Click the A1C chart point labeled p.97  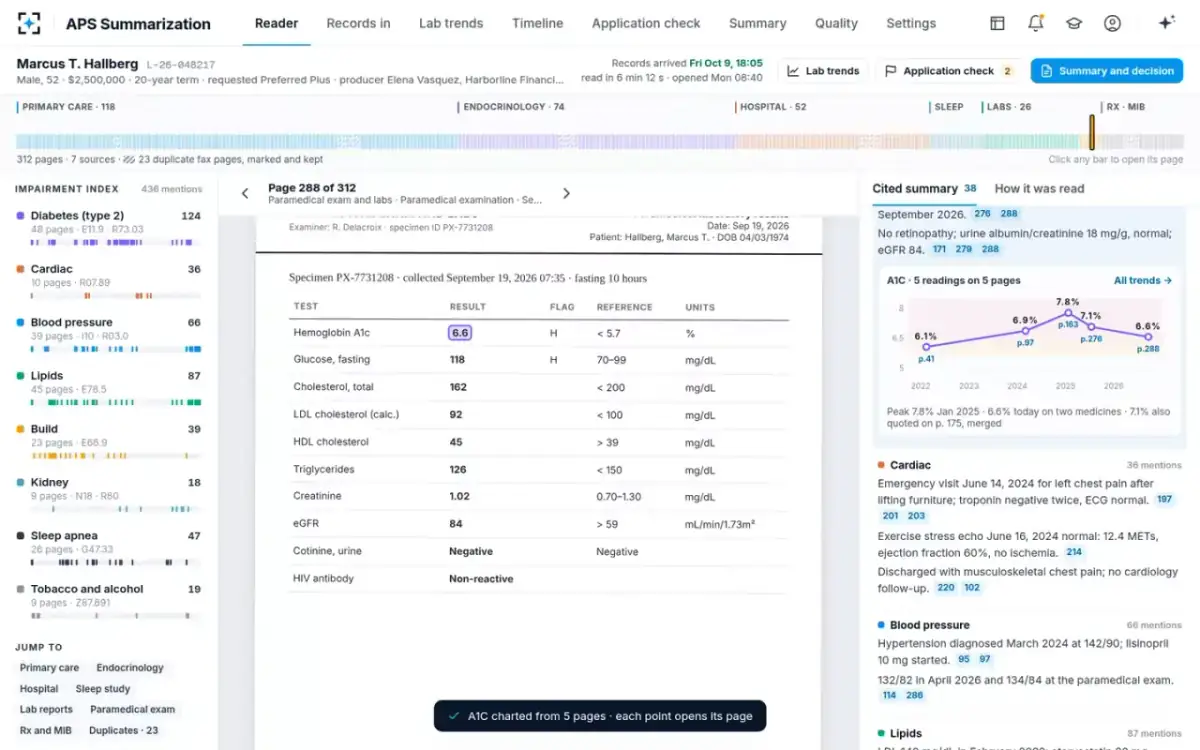point(1025,331)
